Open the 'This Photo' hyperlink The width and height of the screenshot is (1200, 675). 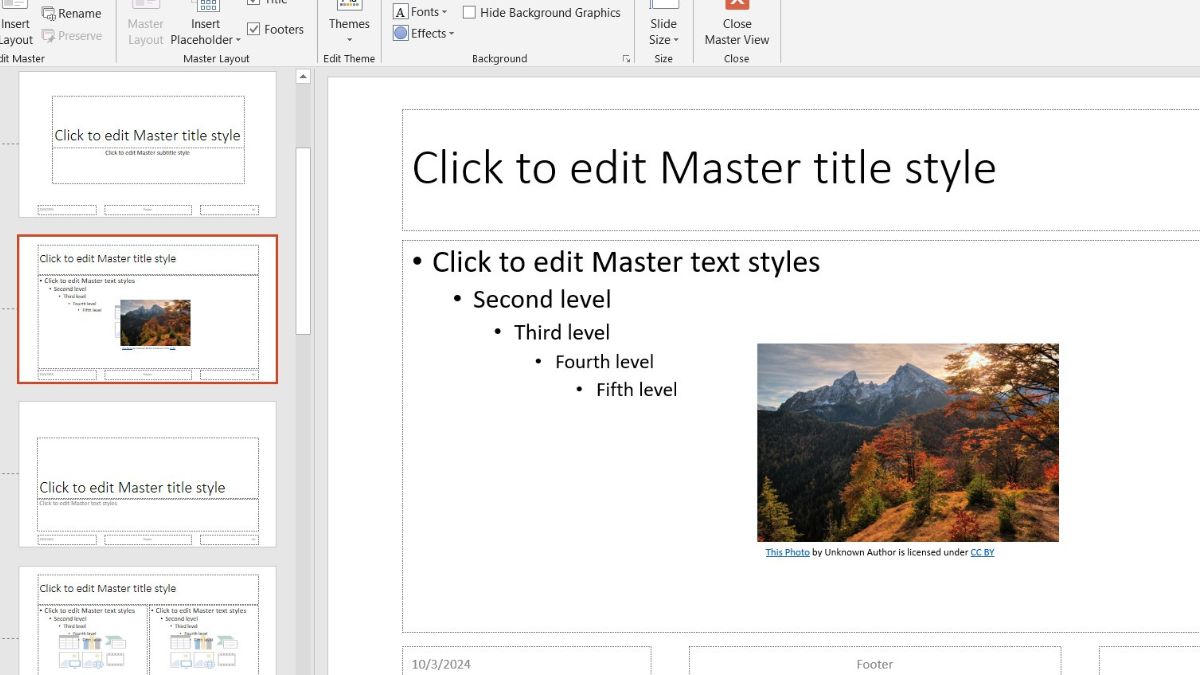tap(788, 552)
